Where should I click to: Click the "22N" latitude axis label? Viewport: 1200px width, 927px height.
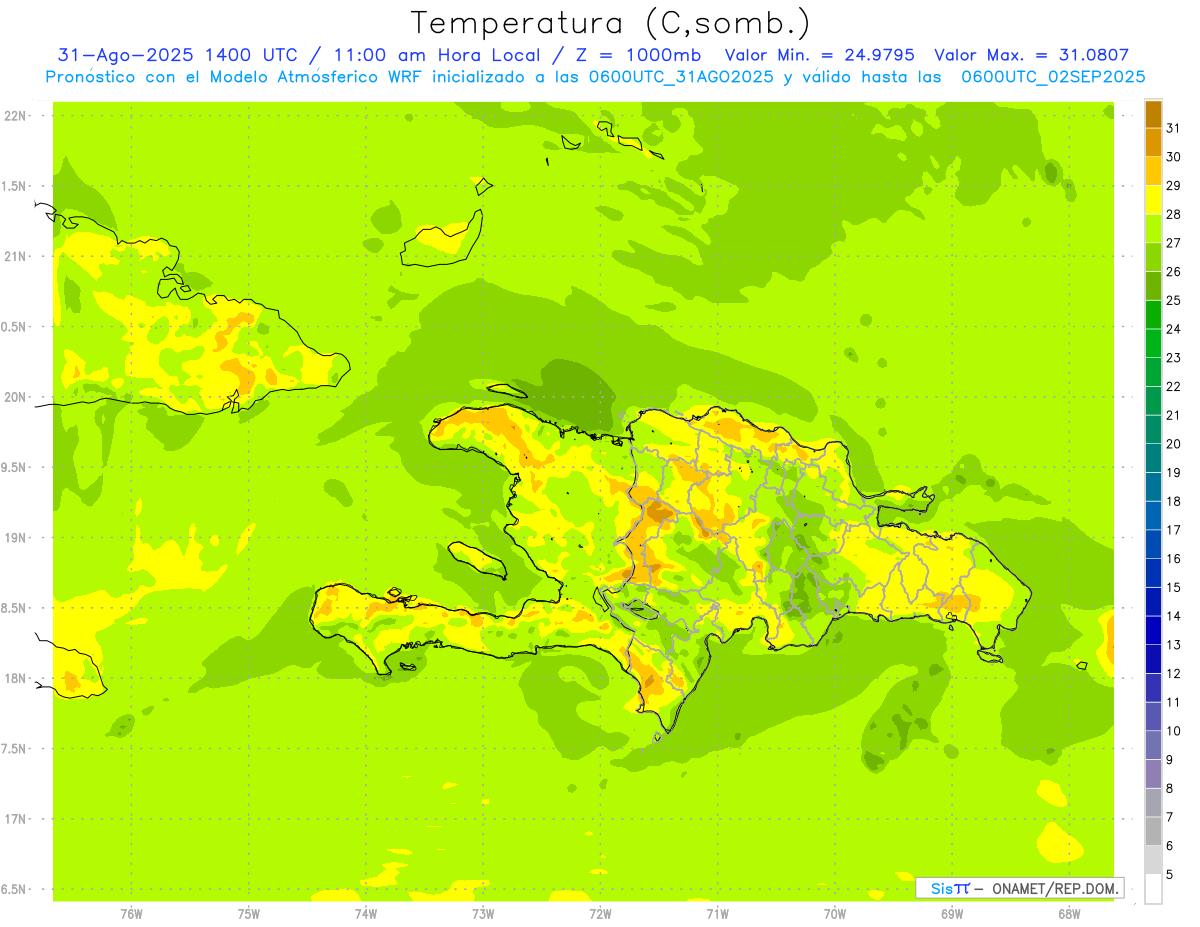[16, 116]
